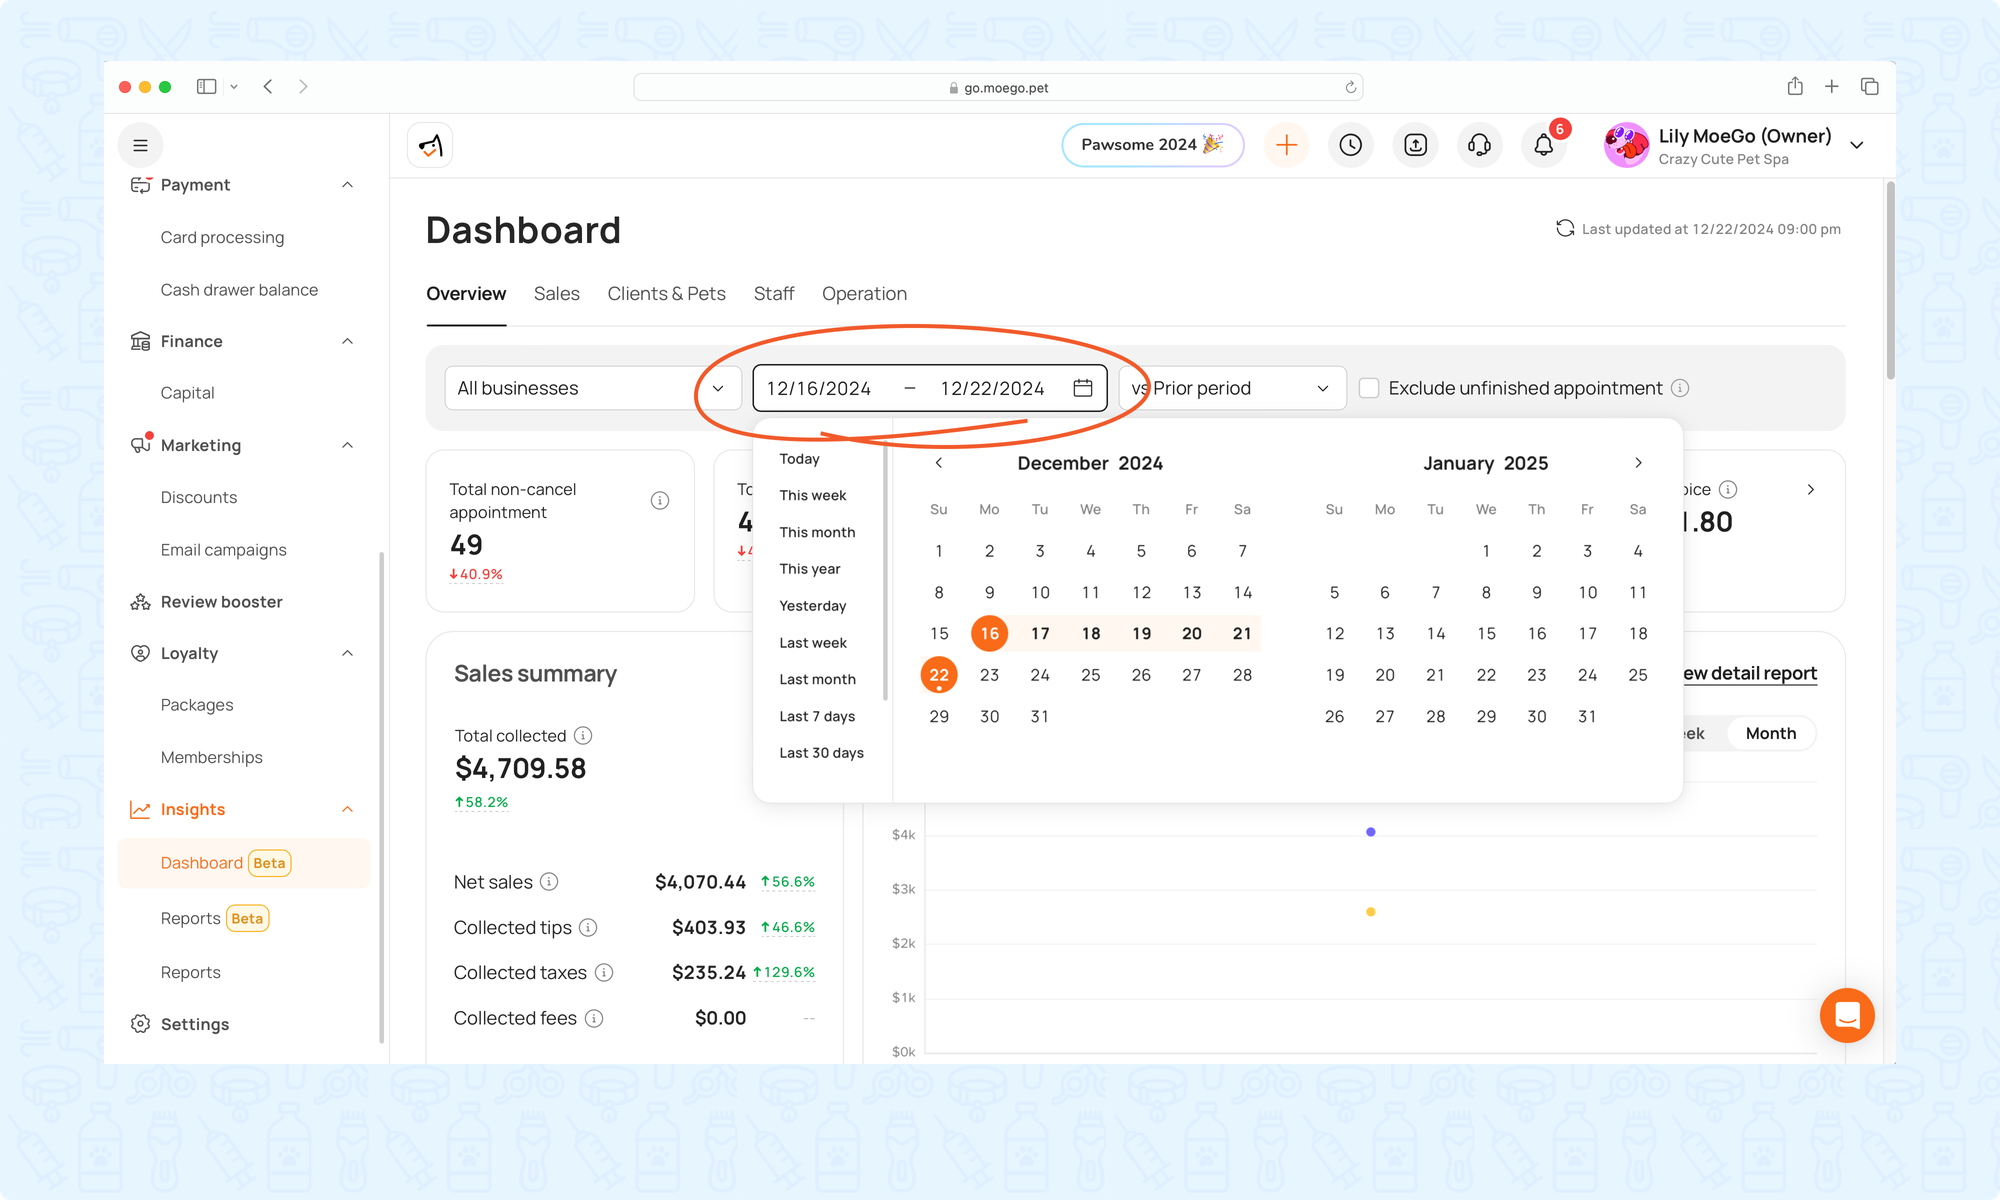Switch to the Clients & Pets tab
Screen dimensions: 2000x1200
pos(666,294)
